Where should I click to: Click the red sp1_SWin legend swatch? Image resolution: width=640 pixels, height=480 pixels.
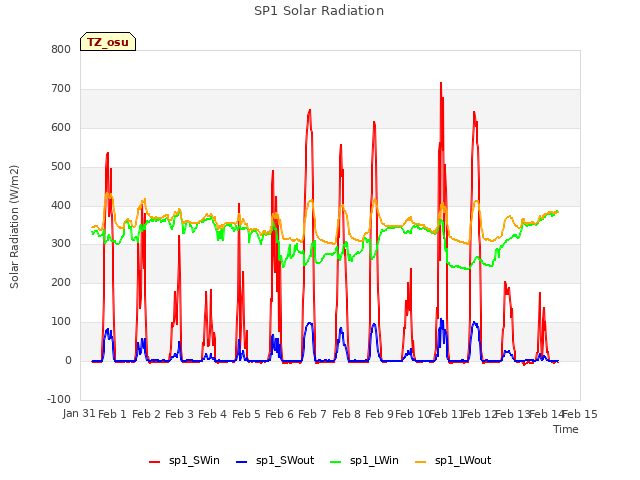tap(155, 462)
